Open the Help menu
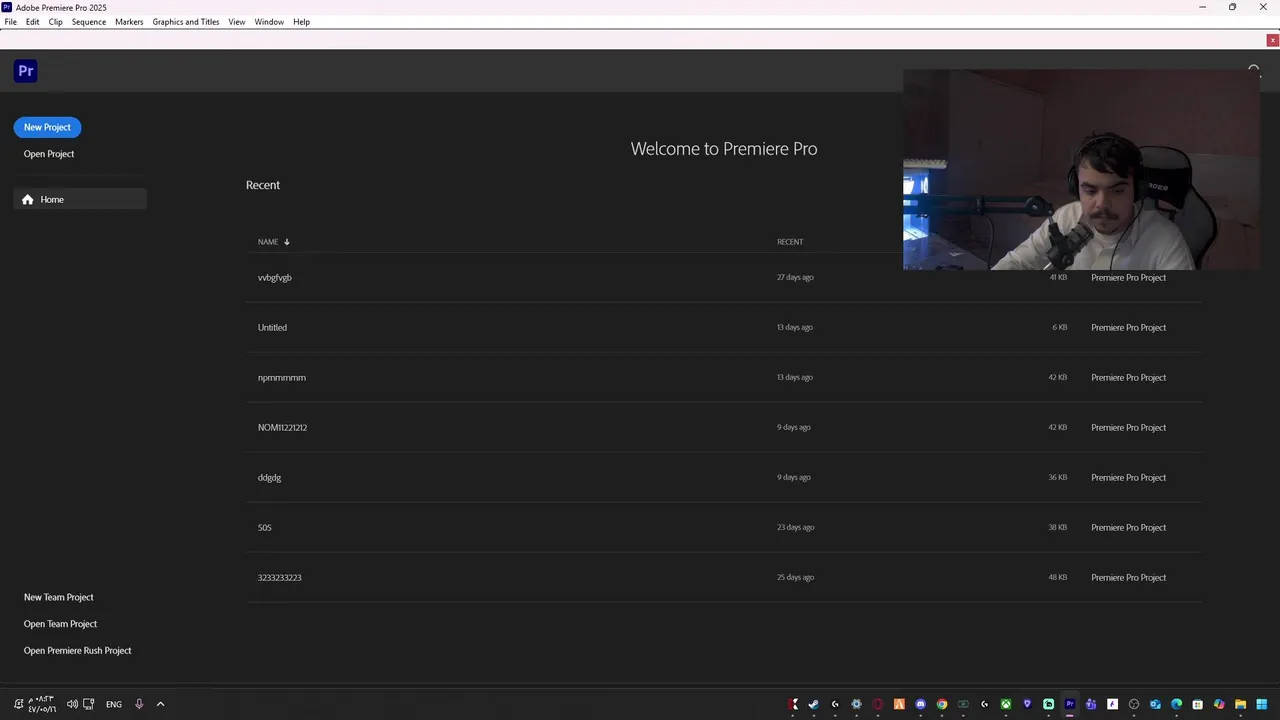 point(302,22)
